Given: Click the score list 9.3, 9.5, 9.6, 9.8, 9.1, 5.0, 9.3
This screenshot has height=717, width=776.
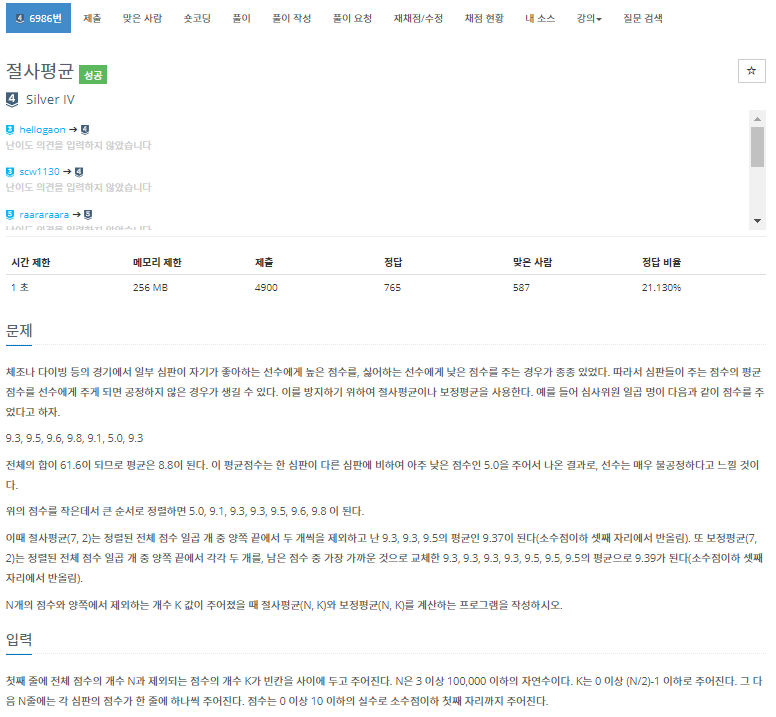Looking at the screenshot, I should 74,438.
